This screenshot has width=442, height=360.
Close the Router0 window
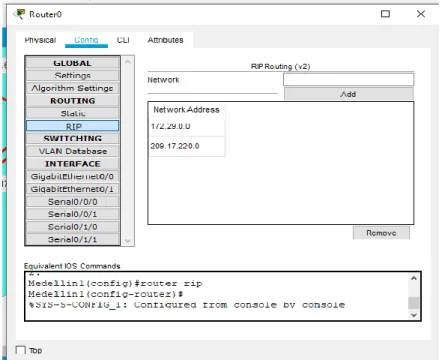421,14
